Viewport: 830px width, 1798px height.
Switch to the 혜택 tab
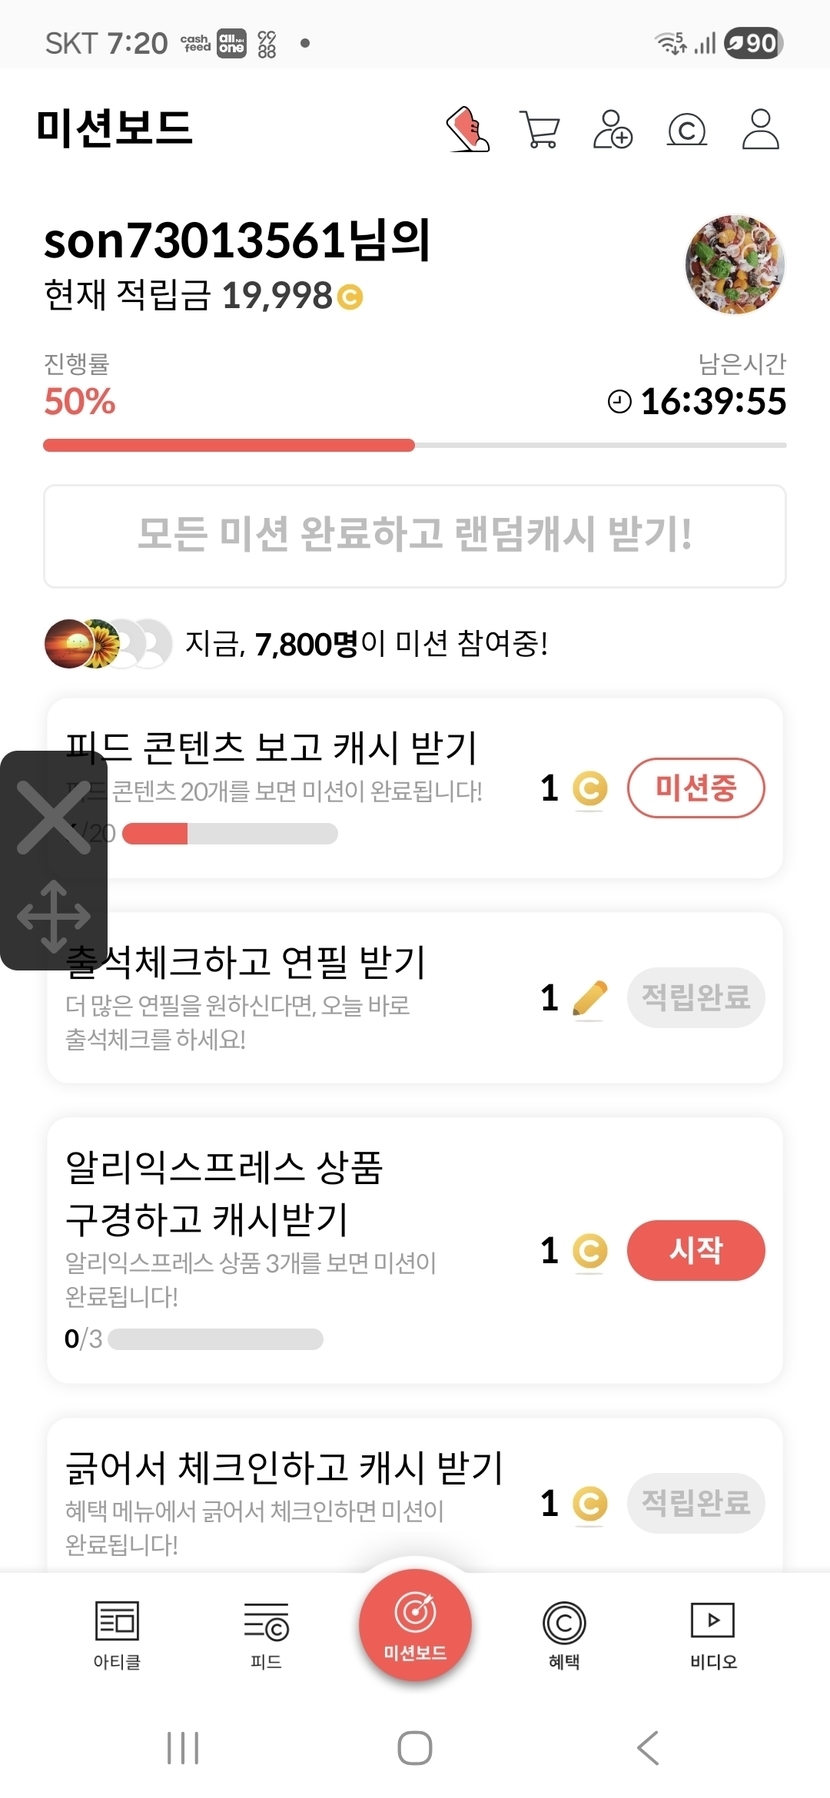coord(564,1633)
